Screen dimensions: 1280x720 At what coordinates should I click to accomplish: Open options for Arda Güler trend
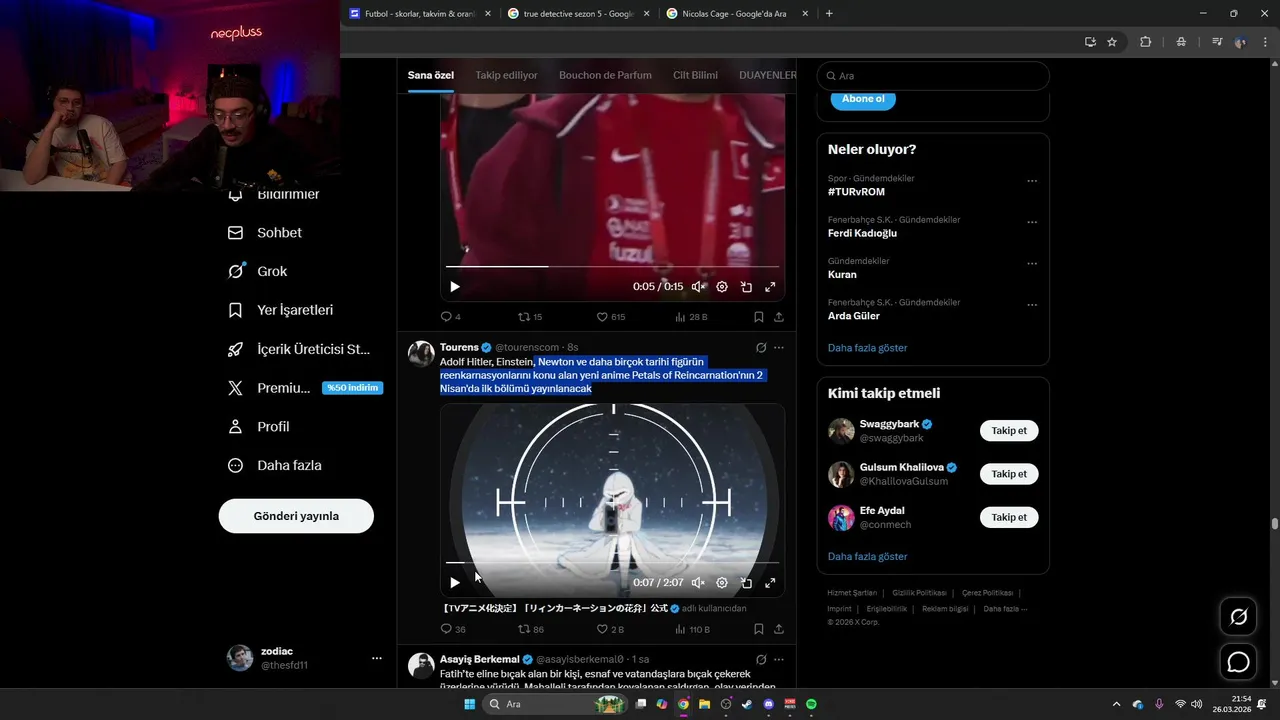(1032, 305)
